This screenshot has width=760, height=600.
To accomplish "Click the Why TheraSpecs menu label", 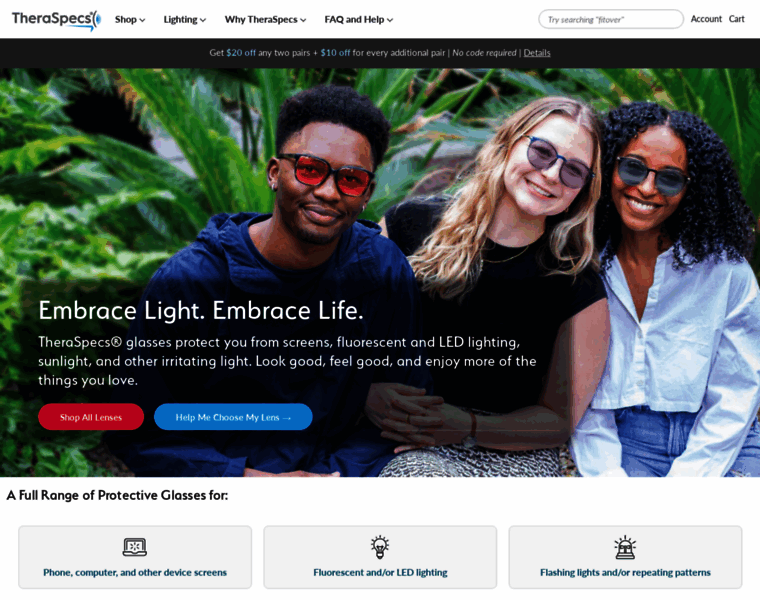I will tap(261, 19).
